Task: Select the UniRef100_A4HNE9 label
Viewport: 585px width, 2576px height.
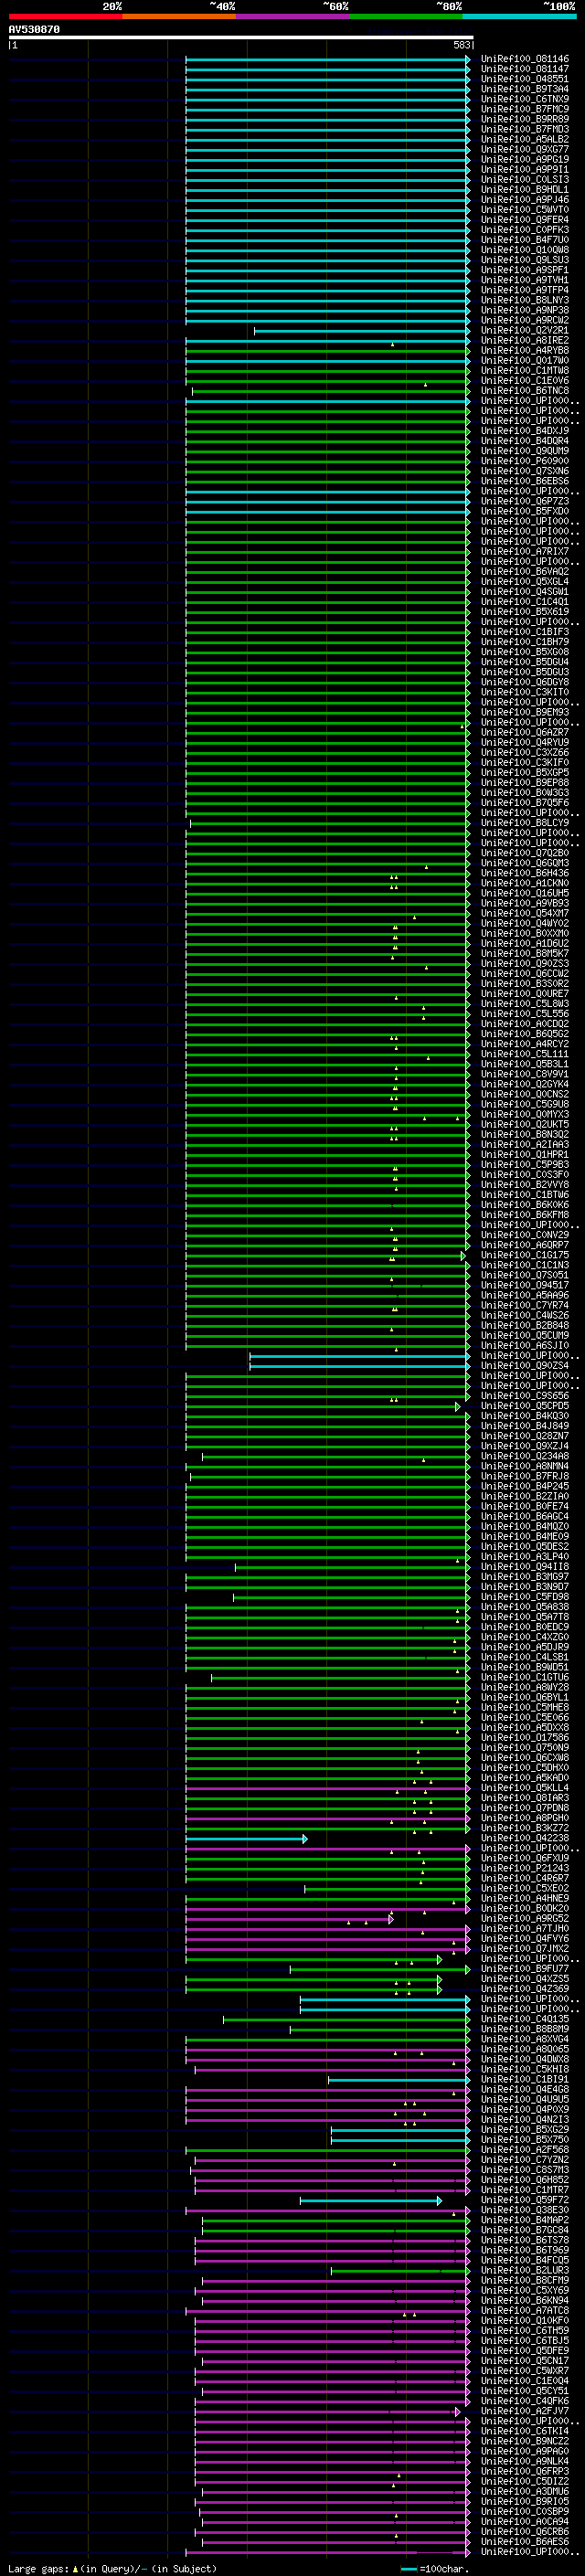Action: 525,1898
